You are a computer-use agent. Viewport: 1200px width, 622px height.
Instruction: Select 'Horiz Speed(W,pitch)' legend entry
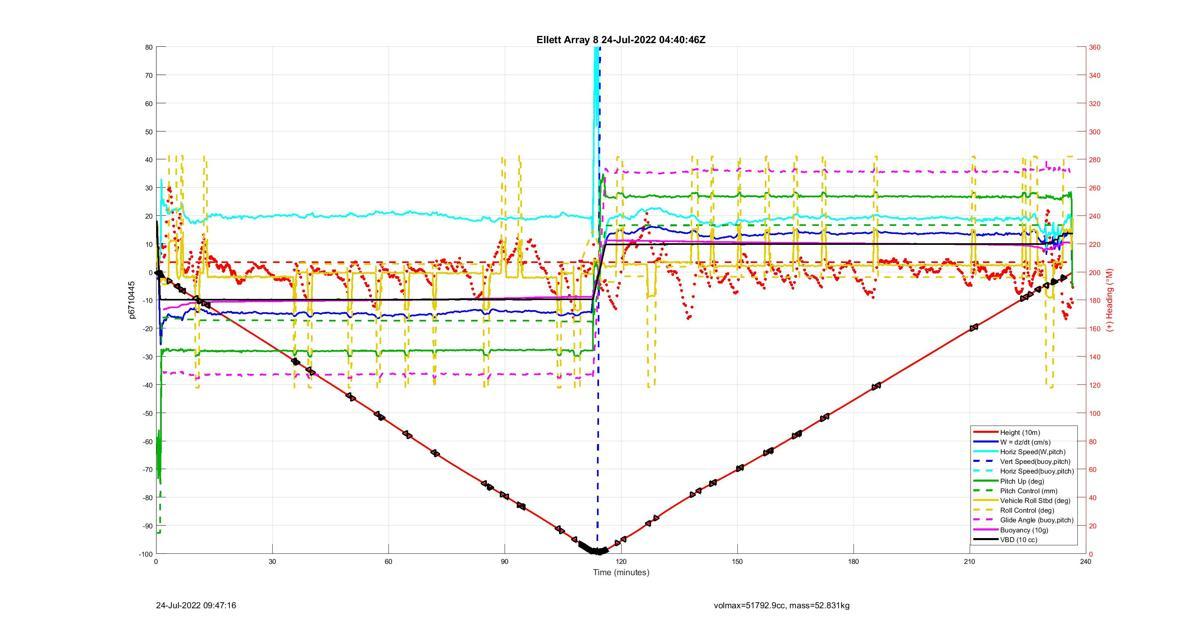click(x=1033, y=452)
